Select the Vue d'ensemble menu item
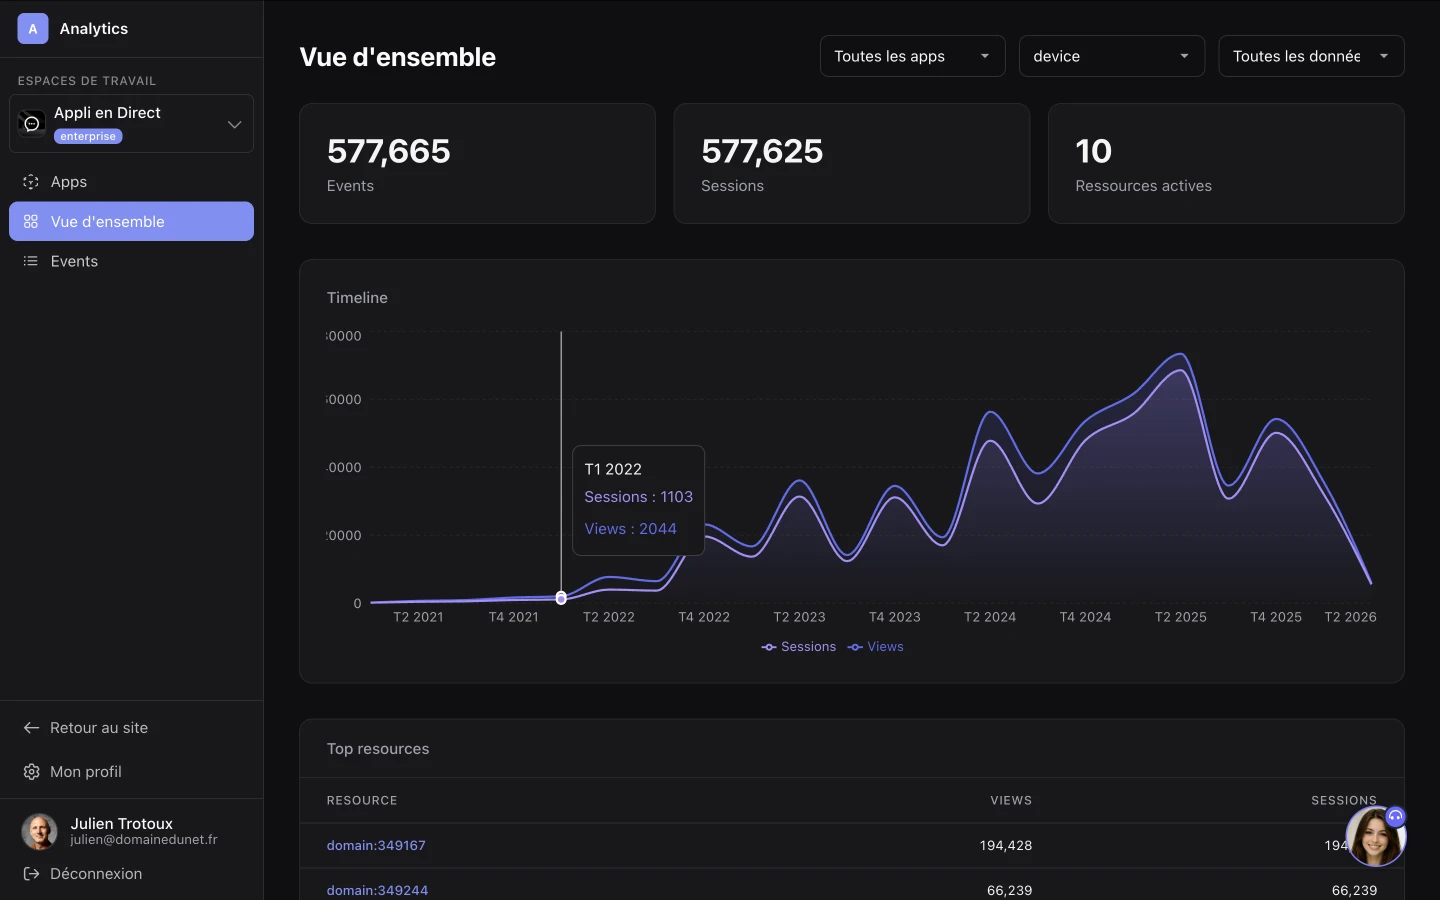Image resolution: width=1440 pixels, height=900 pixels. point(131,222)
